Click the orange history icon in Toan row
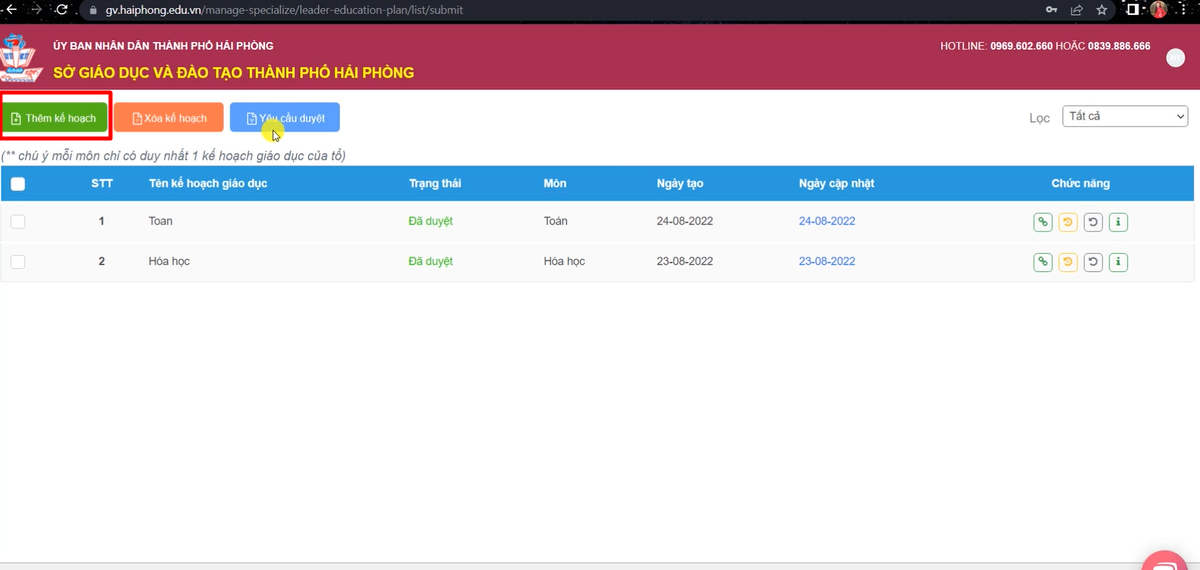The width and height of the screenshot is (1200, 570). pos(1068,222)
